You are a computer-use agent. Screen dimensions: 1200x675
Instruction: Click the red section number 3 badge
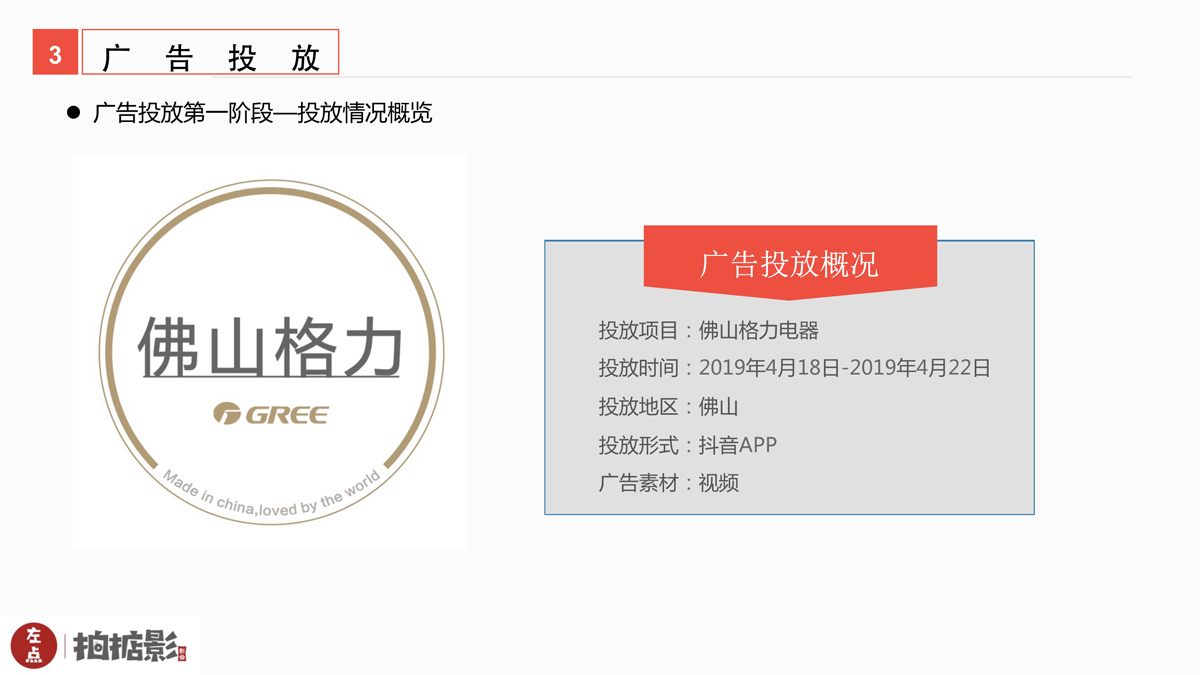55,53
